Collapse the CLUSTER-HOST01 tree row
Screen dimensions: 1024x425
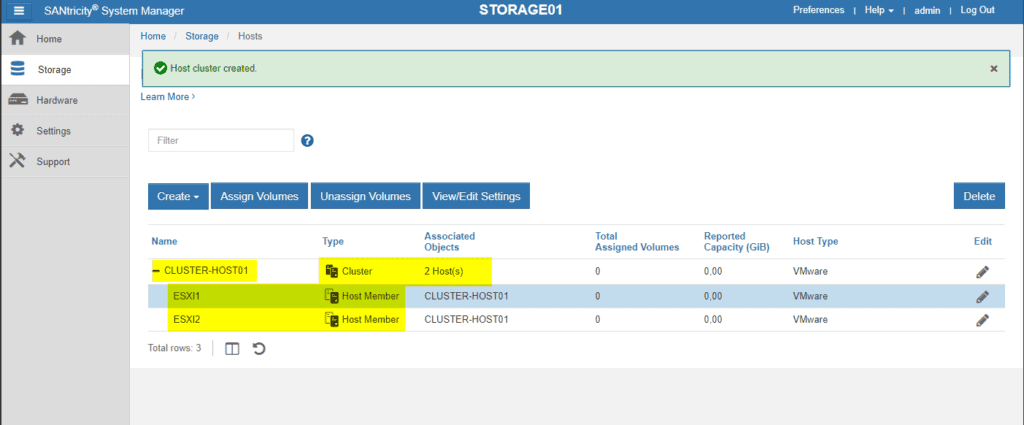(x=156, y=271)
